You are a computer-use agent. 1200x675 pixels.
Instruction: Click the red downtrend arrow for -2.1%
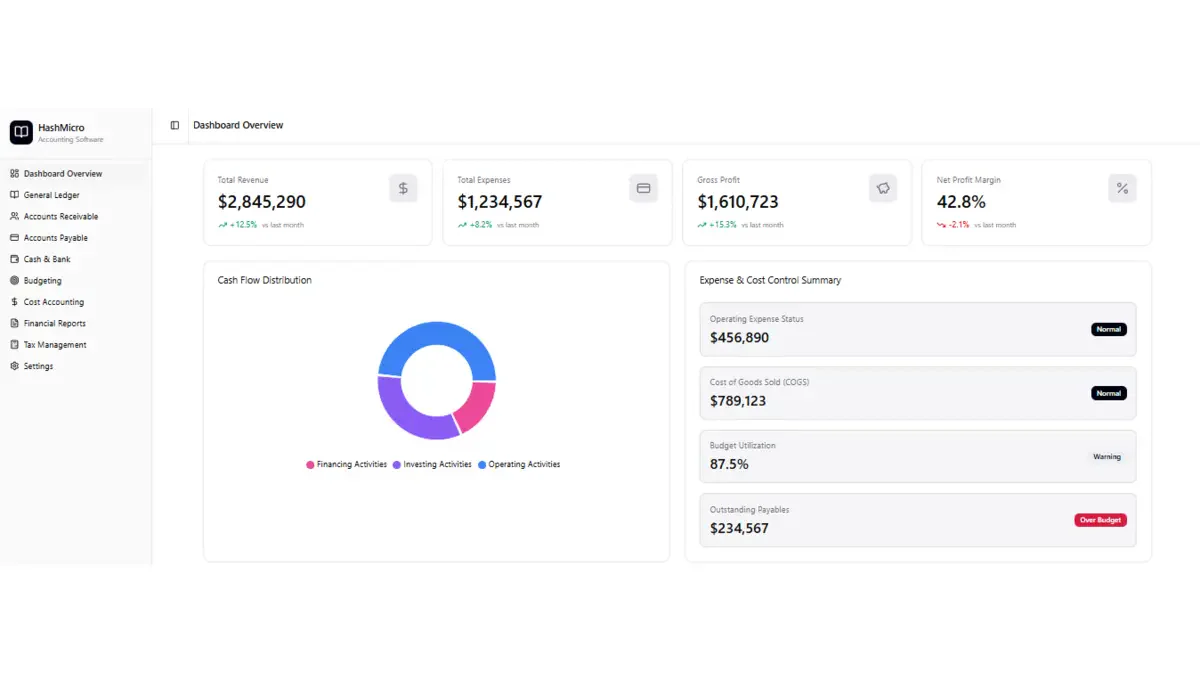coord(941,225)
